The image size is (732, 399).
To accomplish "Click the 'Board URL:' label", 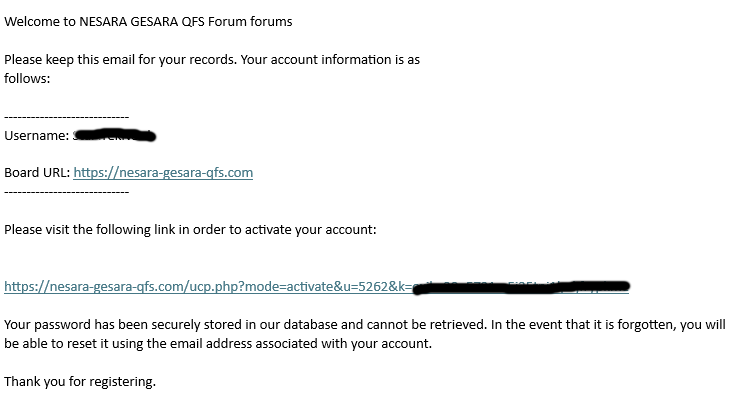I will 37,173.
